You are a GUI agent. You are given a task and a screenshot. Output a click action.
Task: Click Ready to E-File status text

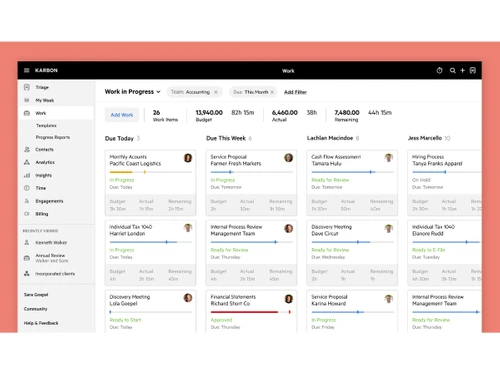(x=429, y=250)
